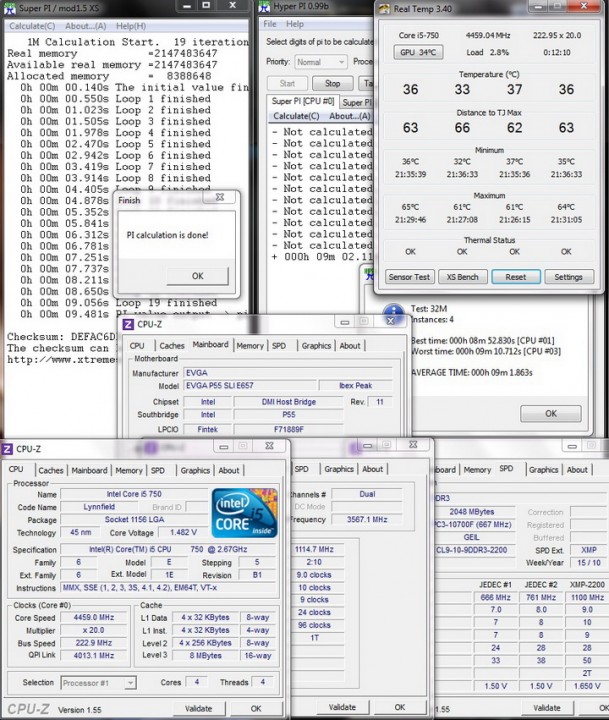This screenshot has width=609, height=720.
Task: Click Validate in bottom-left CPU-Z window
Action: [198, 709]
